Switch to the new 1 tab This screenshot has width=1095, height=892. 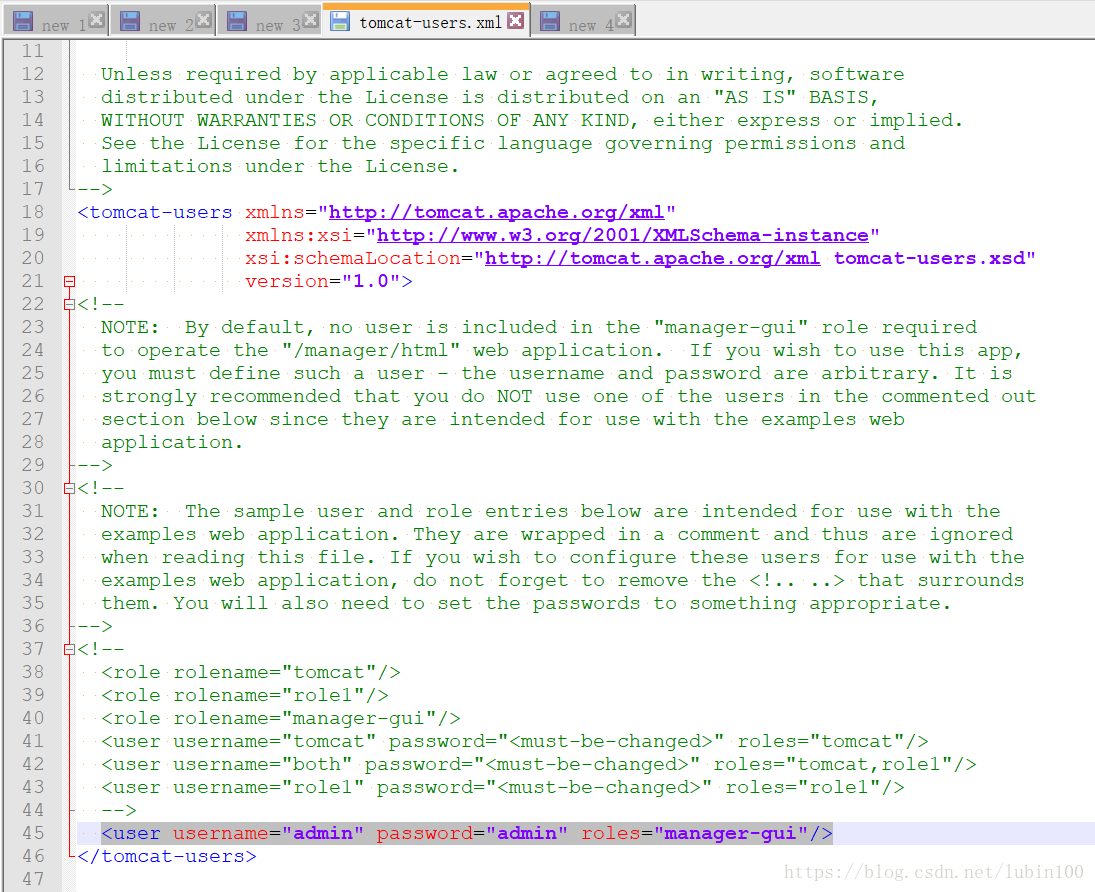pos(55,22)
